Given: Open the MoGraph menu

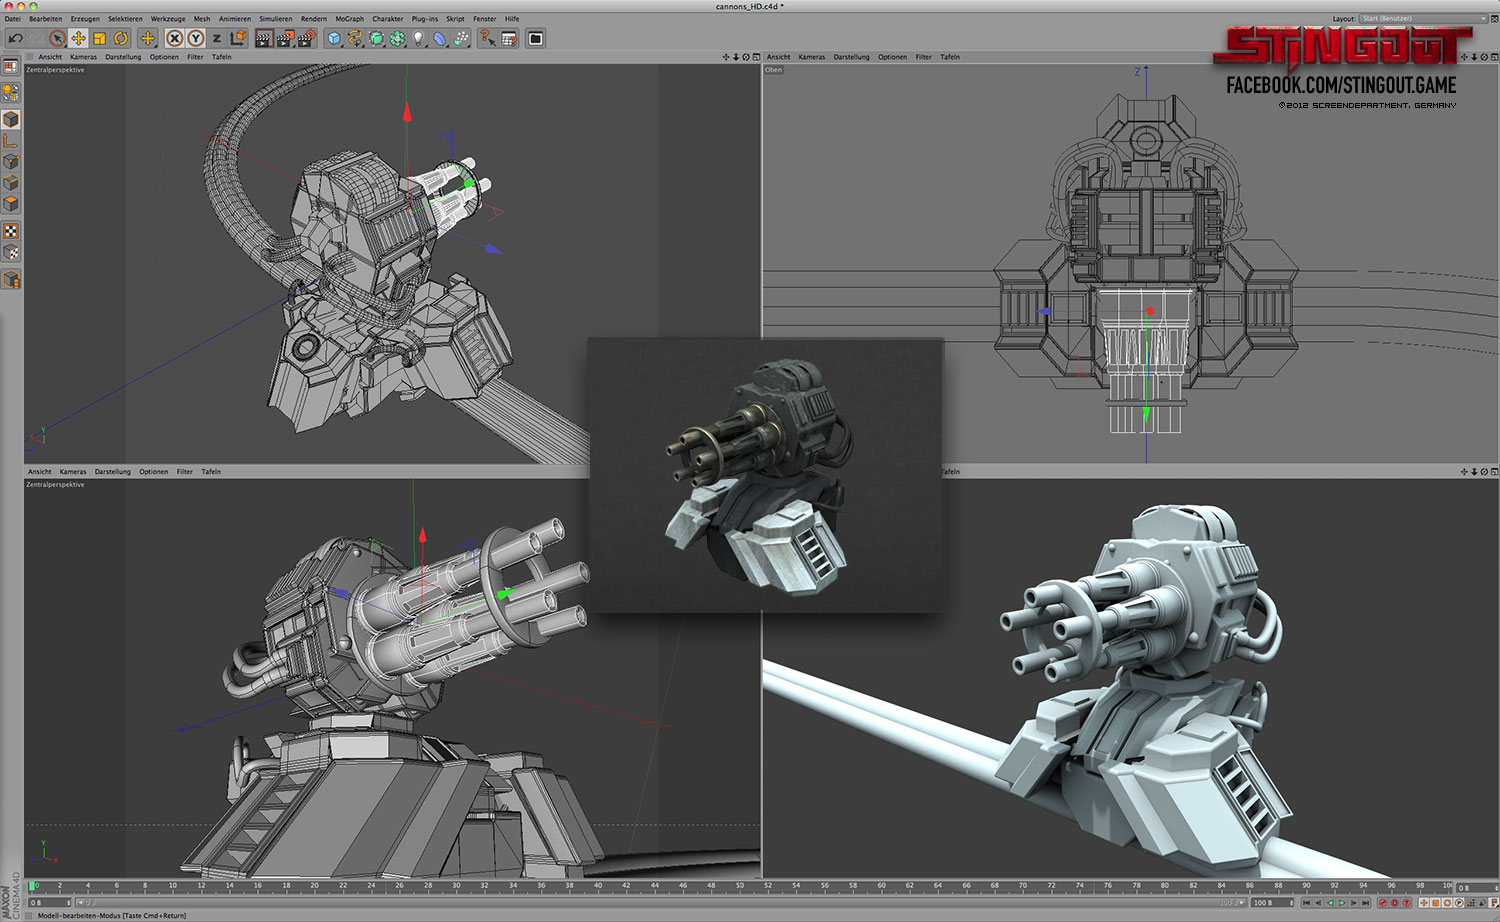Looking at the screenshot, I should click(x=350, y=19).
